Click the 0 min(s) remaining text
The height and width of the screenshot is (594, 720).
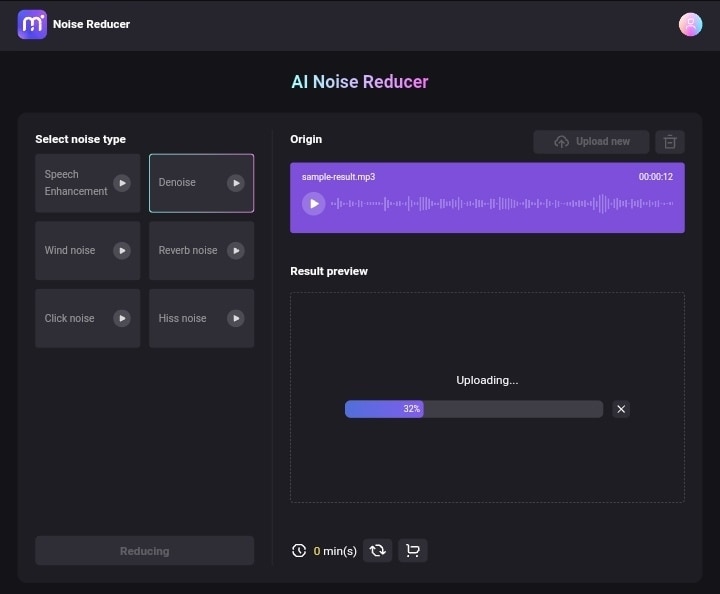click(x=335, y=551)
